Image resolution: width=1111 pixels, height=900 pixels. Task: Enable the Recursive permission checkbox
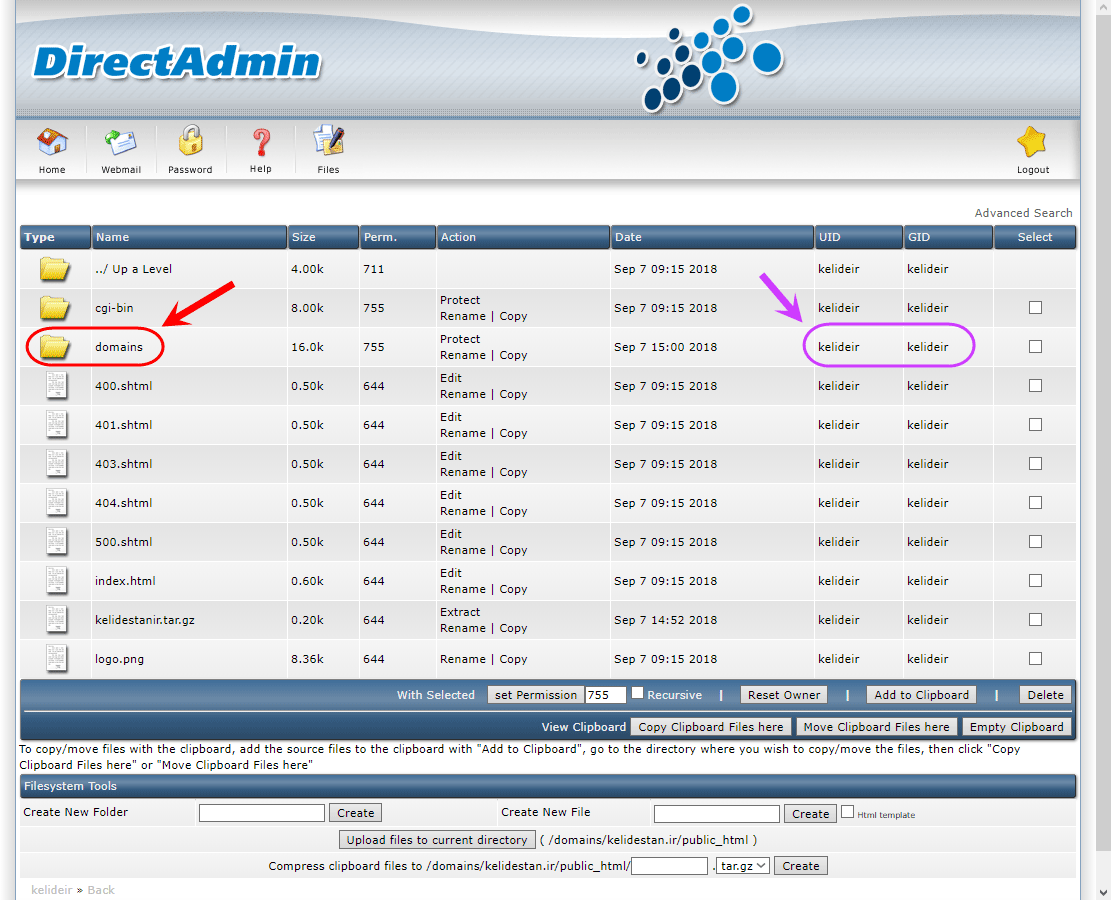(x=638, y=693)
